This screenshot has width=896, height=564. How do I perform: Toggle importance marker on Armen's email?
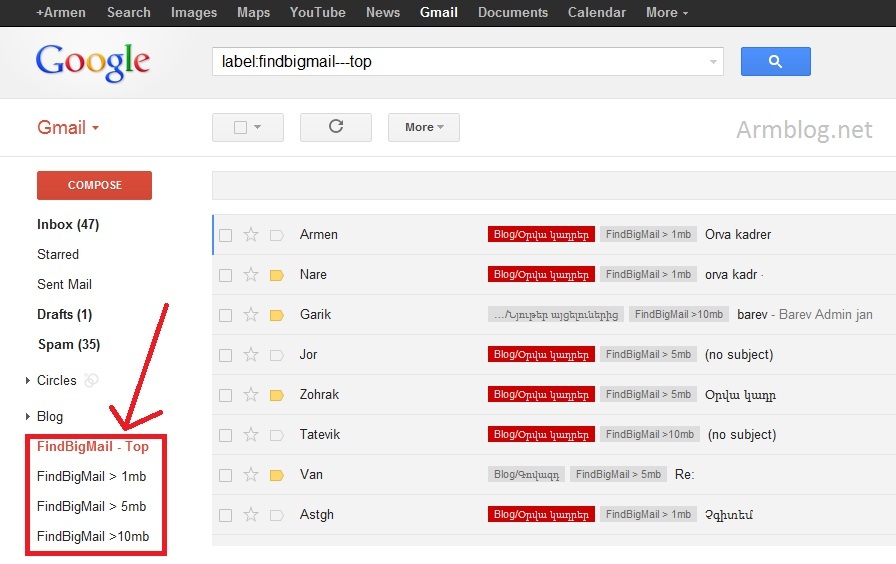(277, 235)
